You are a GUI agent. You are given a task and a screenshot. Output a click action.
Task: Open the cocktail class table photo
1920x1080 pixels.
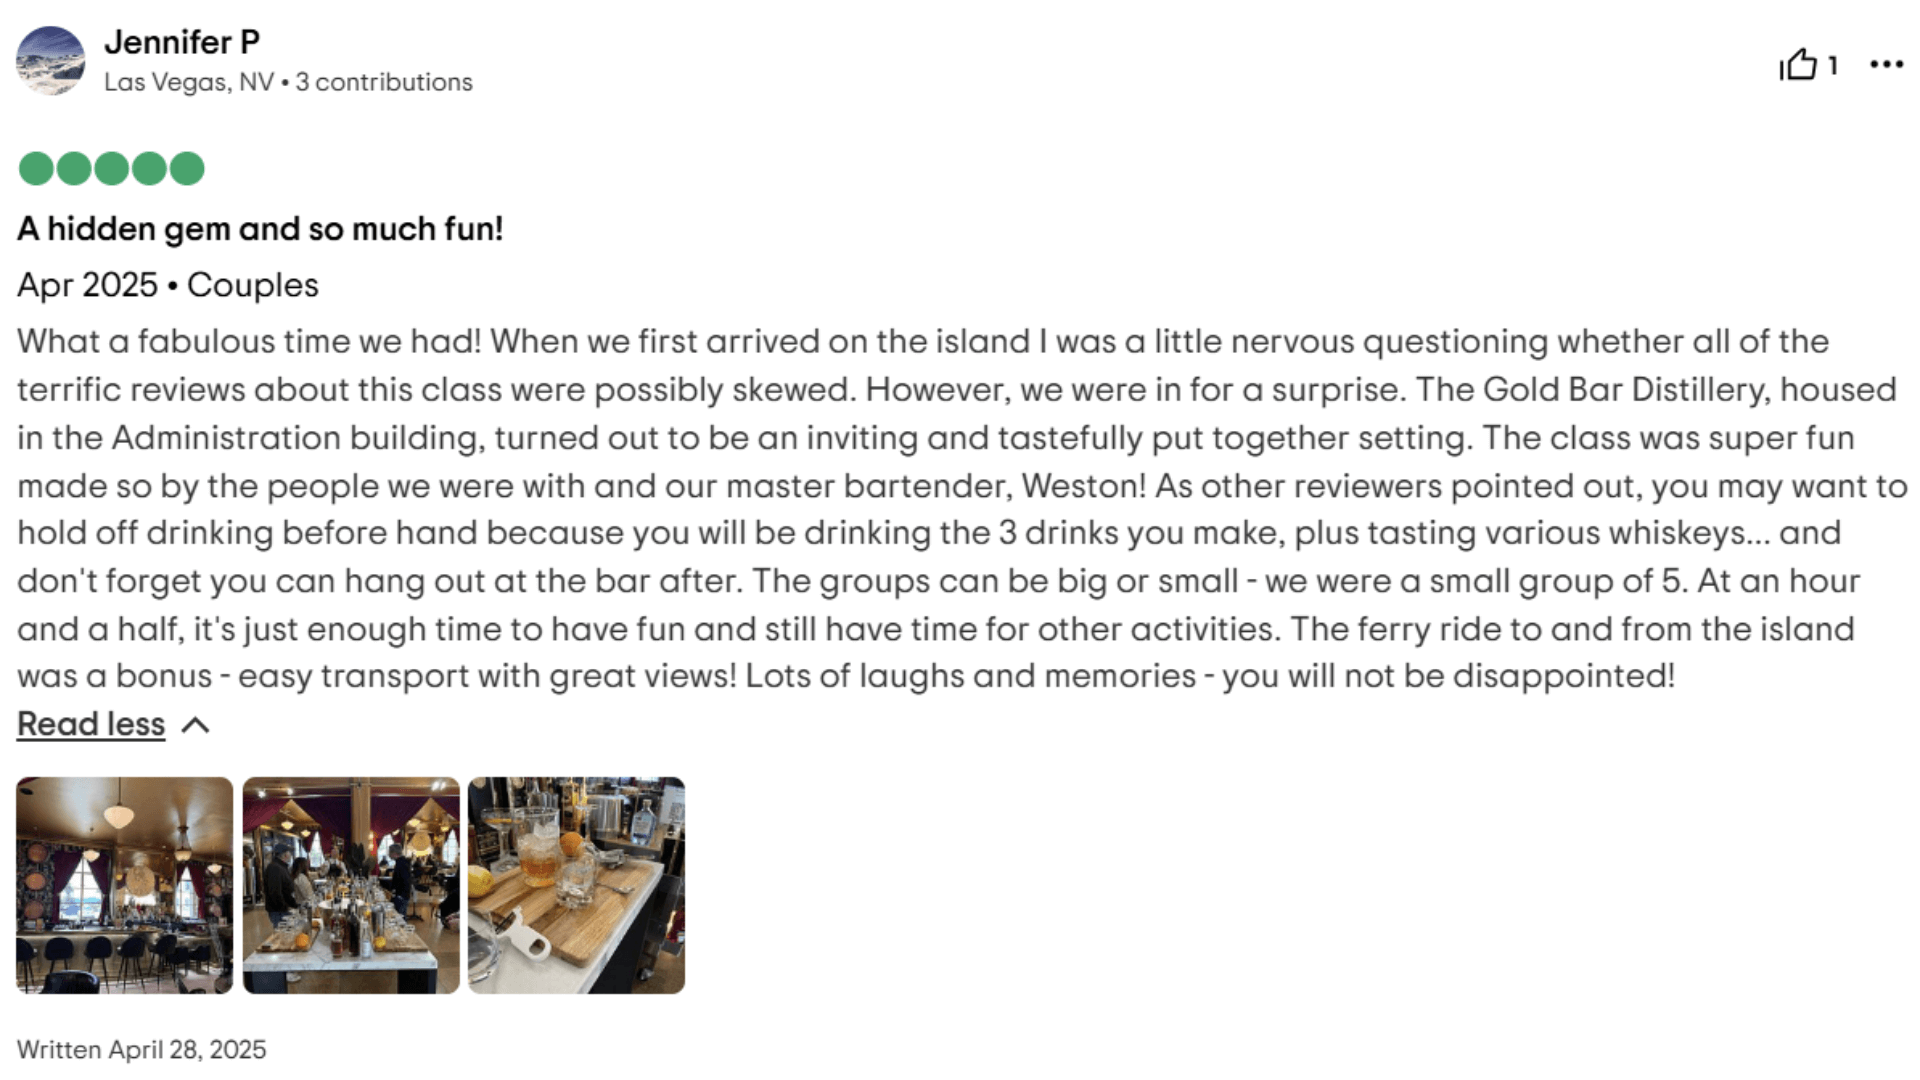point(351,885)
